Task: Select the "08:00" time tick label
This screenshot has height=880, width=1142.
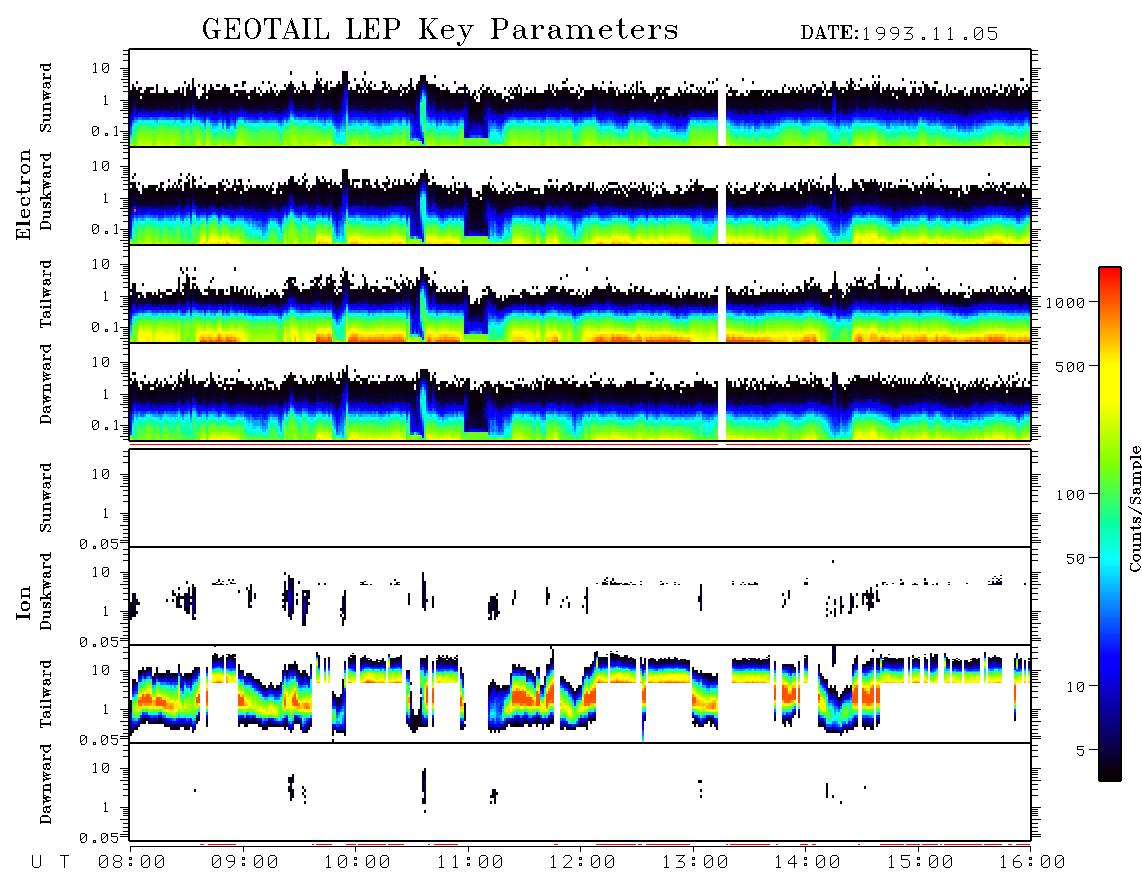Action: [132, 863]
